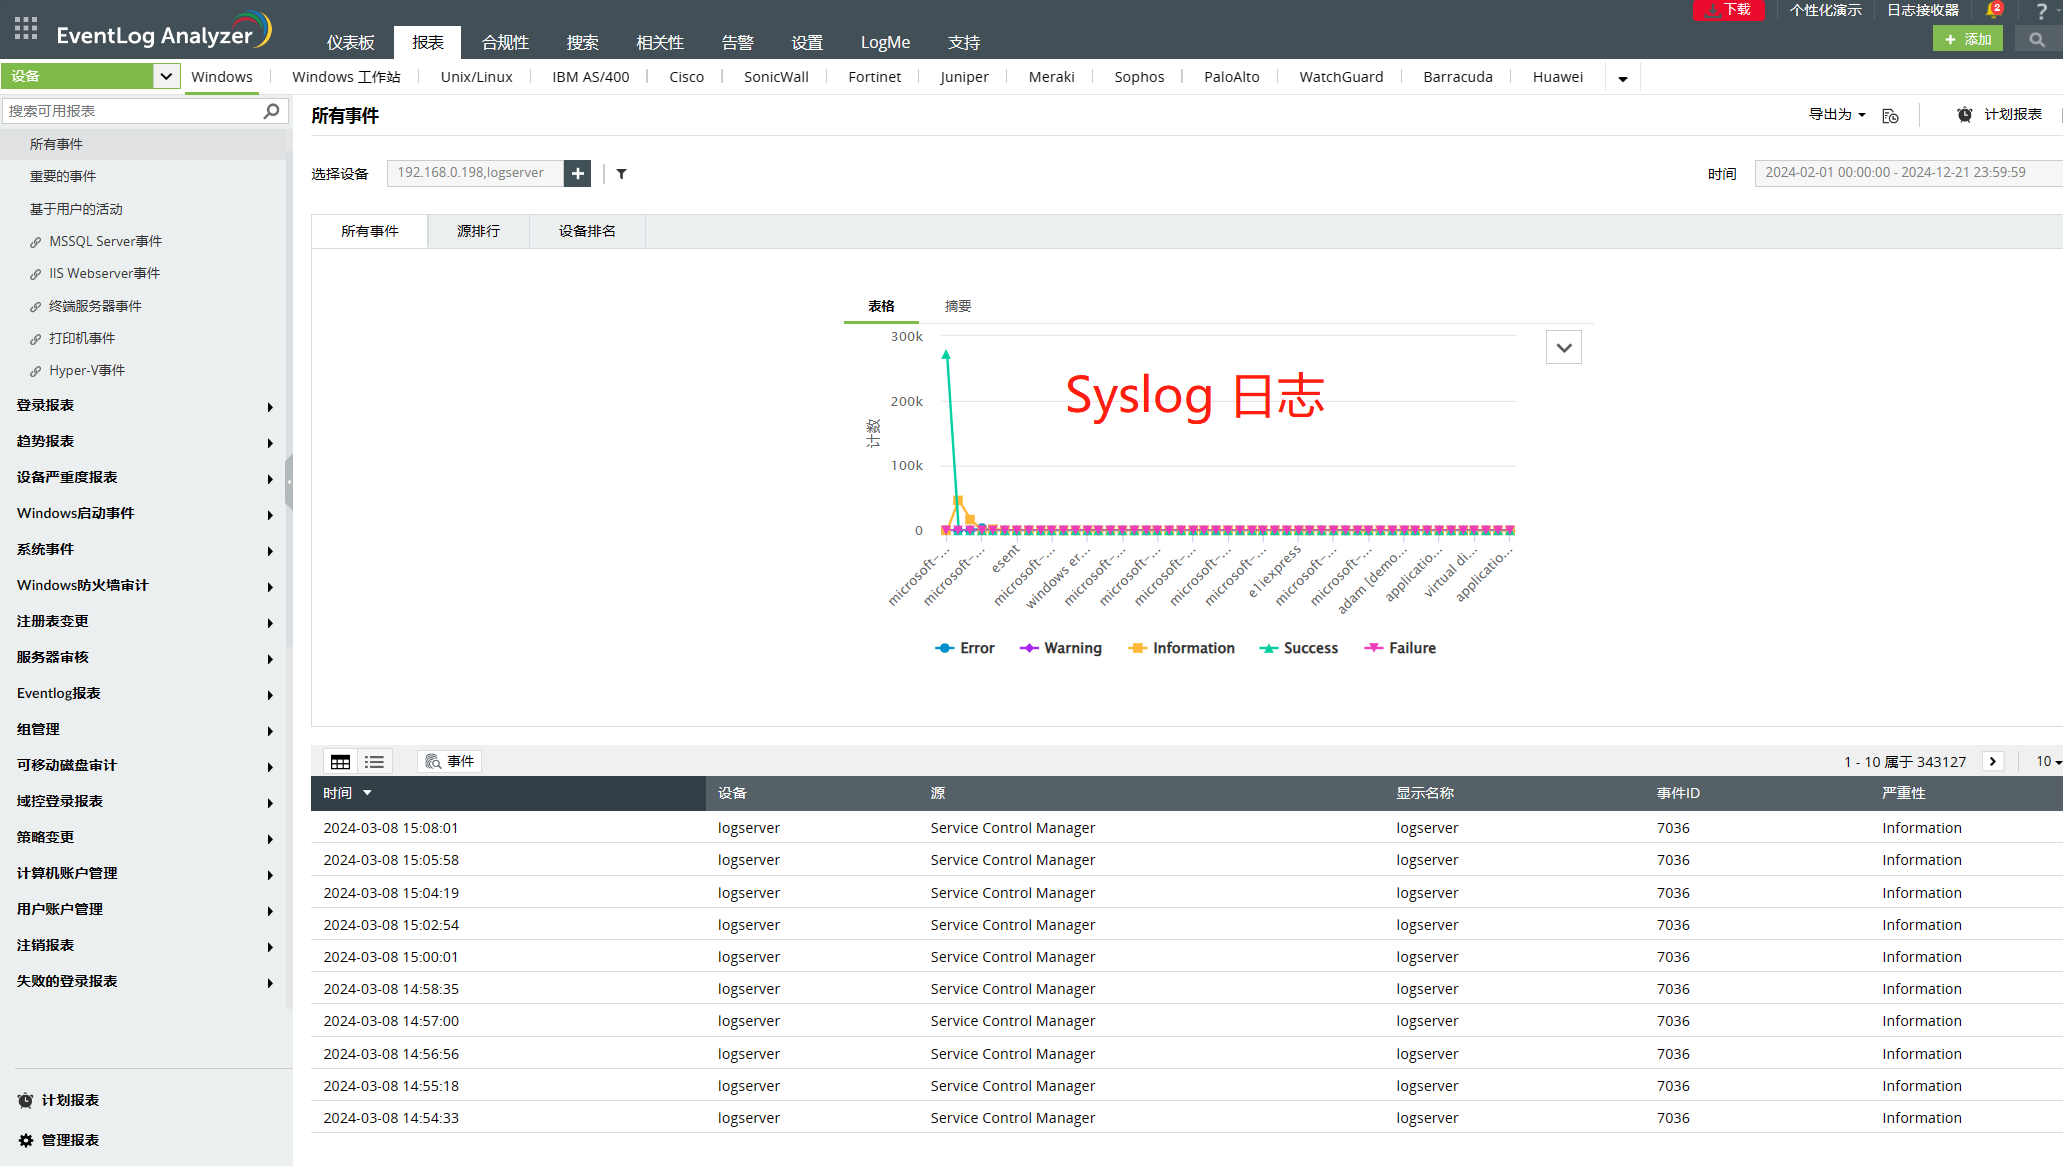Toggle Success series in chart legend
The image size is (2063, 1166).
point(1298,648)
